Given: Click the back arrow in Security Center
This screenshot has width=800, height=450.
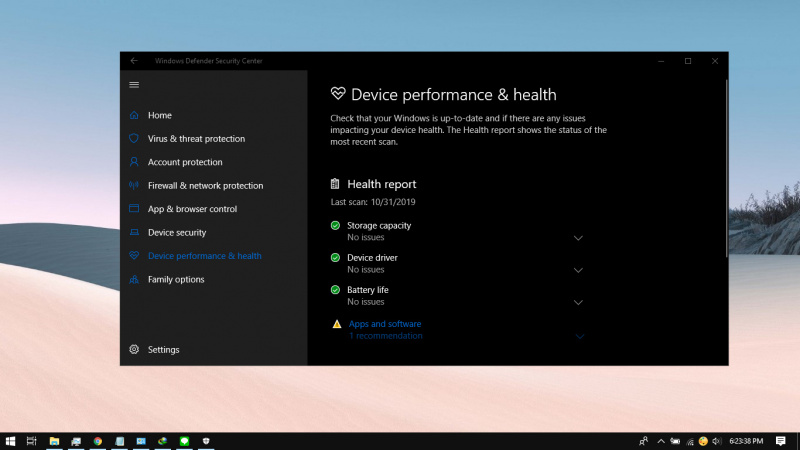Looking at the screenshot, I should [134, 61].
